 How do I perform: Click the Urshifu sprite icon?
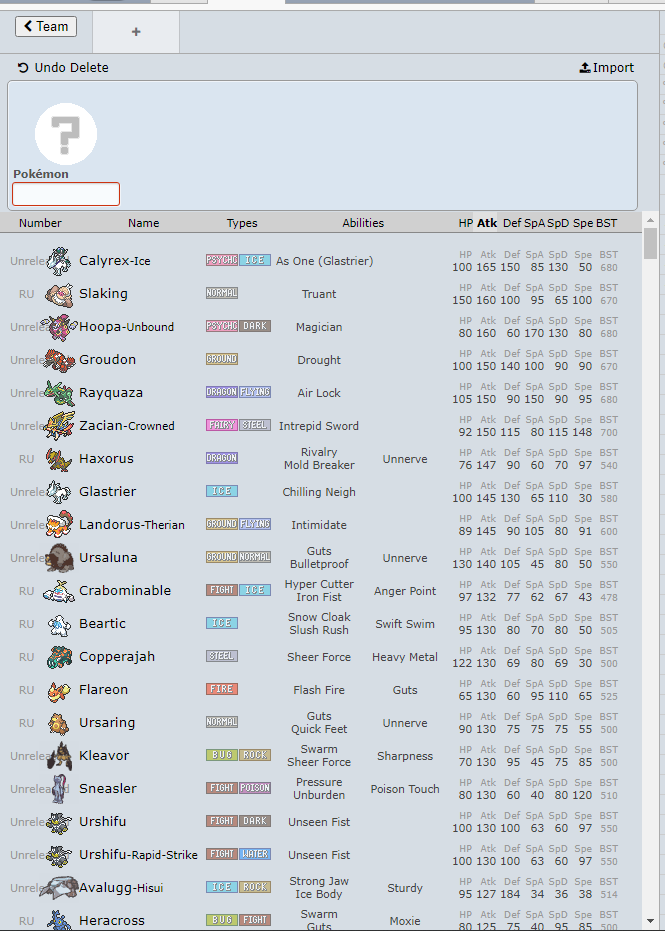pos(59,822)
